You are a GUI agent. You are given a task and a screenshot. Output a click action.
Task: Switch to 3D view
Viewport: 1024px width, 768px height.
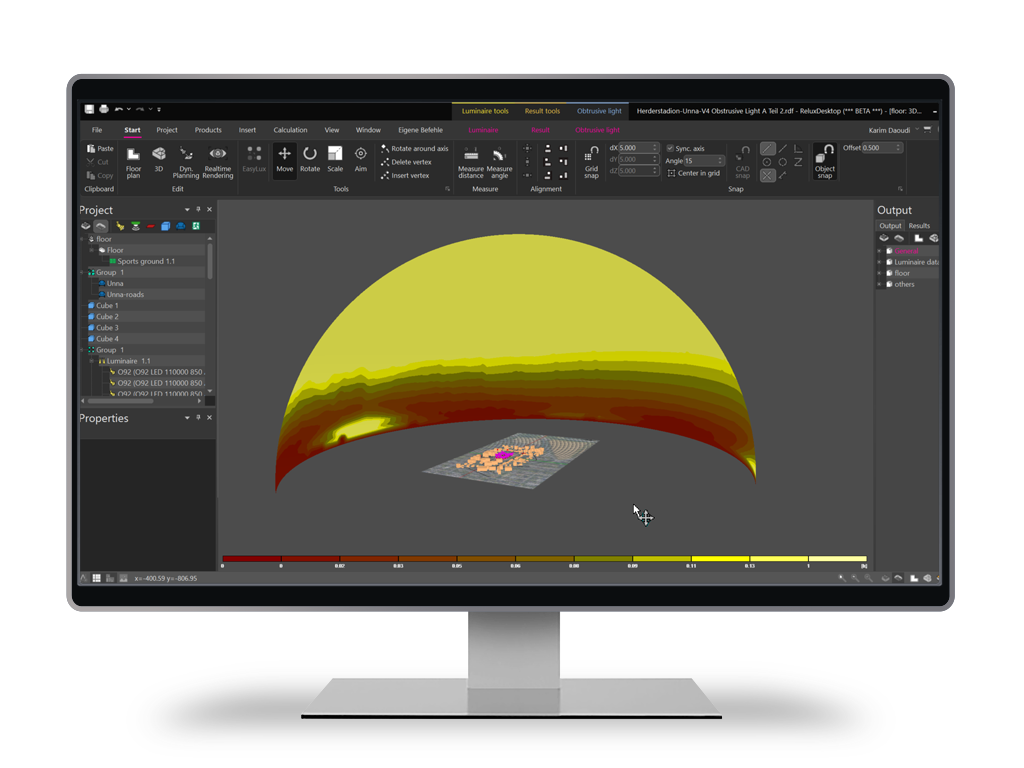[x=158, y=159]
